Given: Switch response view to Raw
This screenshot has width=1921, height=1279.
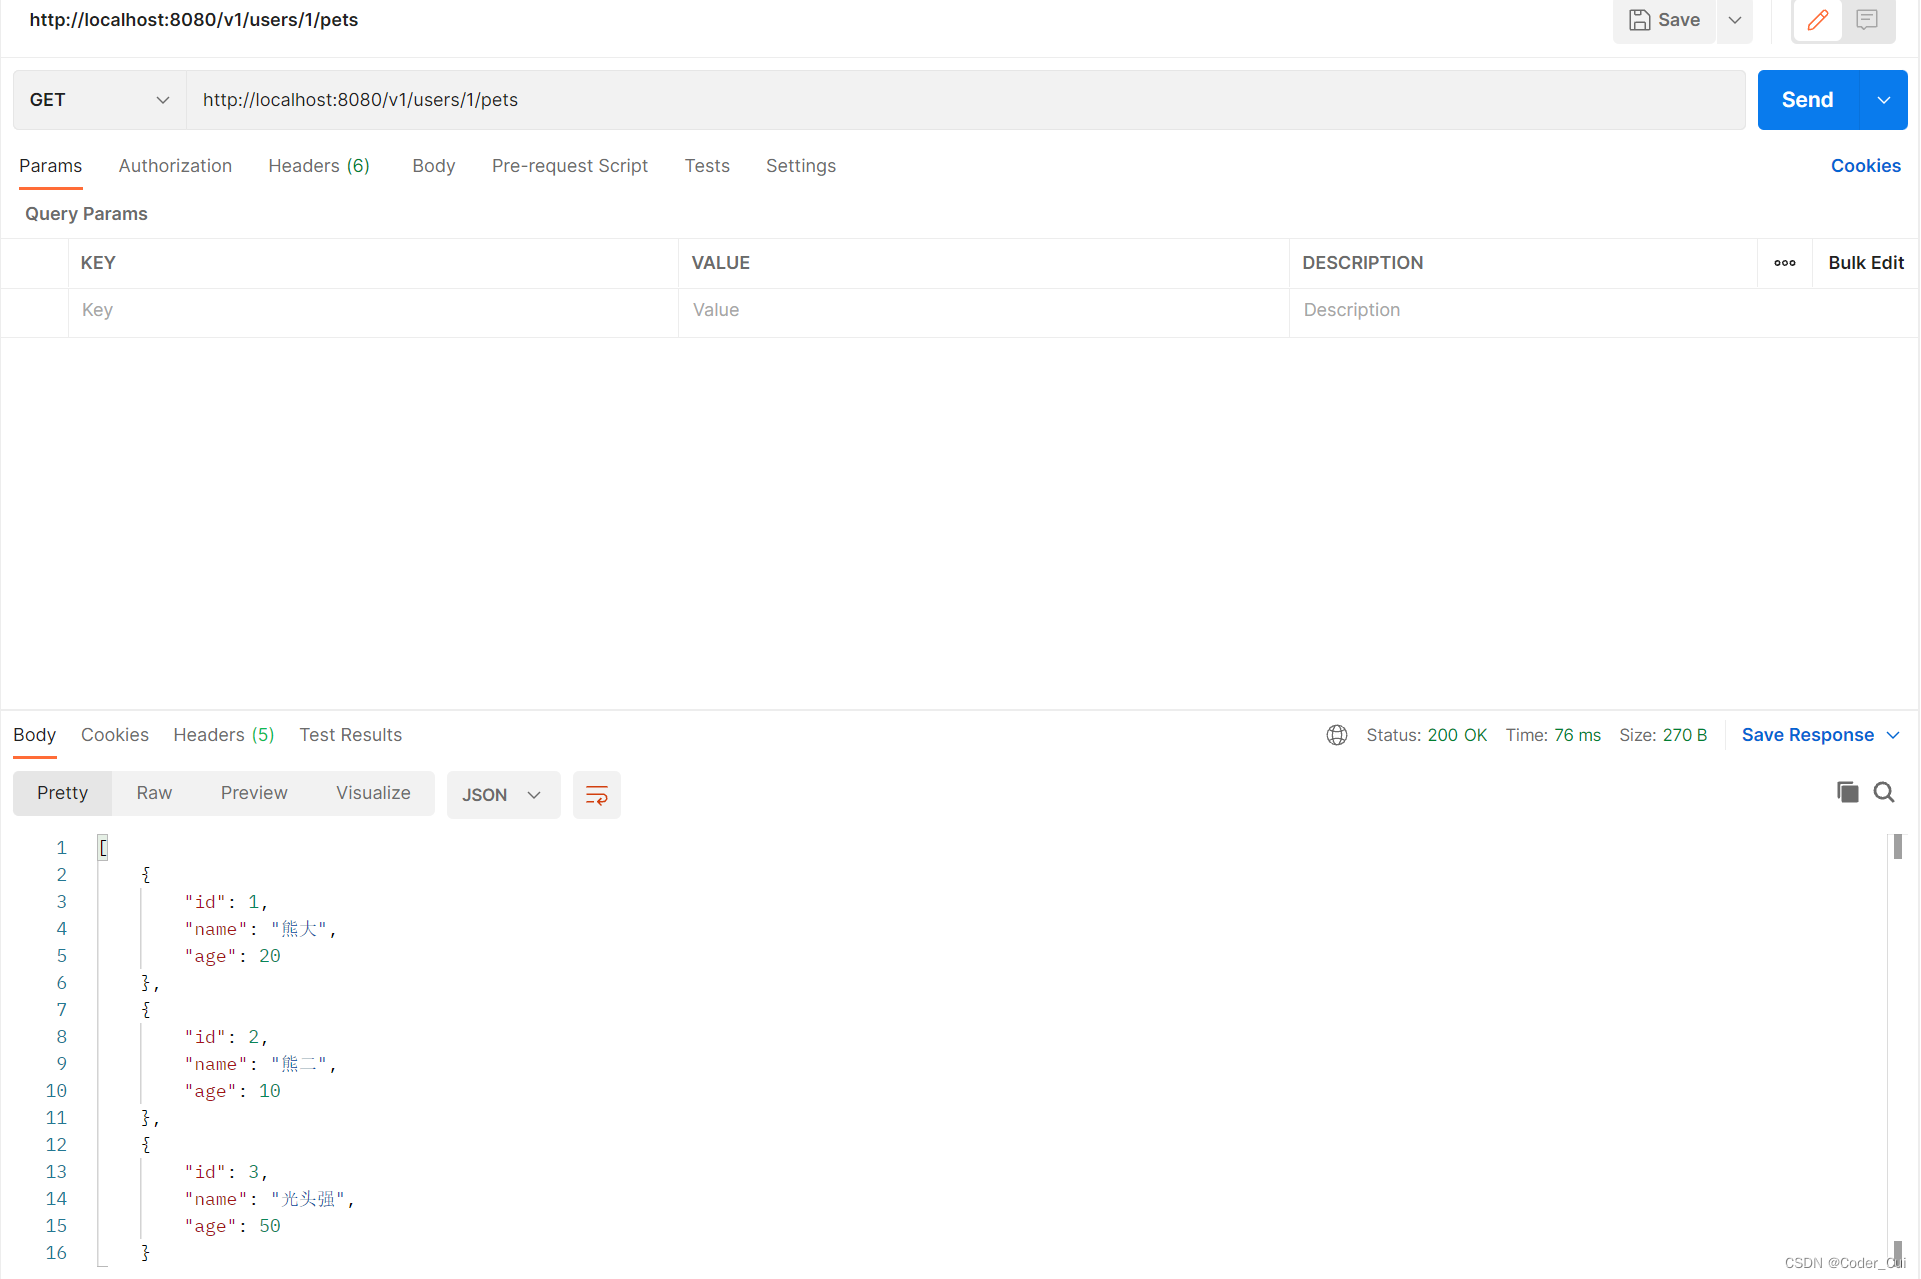Looking at the screenshot, I should 154,793.
